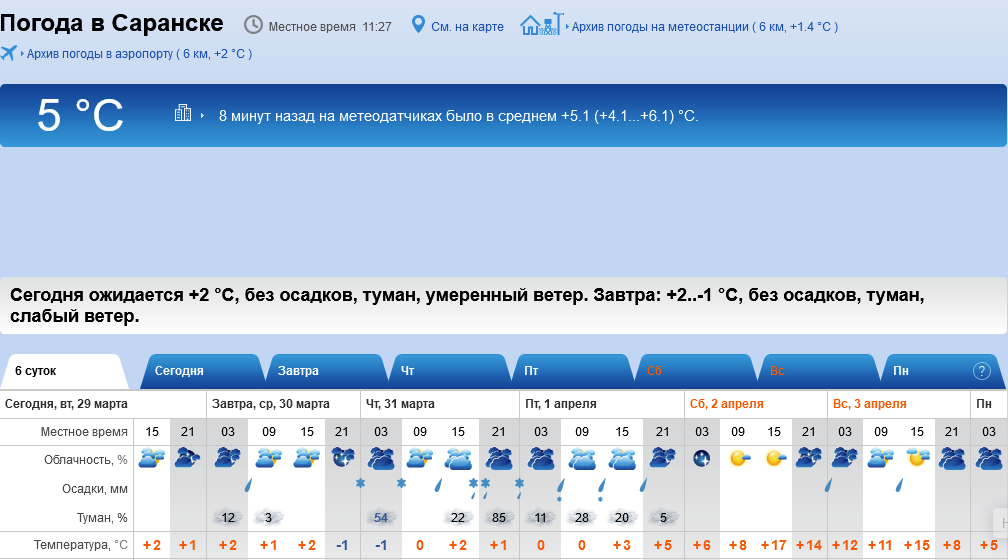Screen dimensions: 1008x560
Task: Open weather station archive link
Action: [x=705, y=27]
